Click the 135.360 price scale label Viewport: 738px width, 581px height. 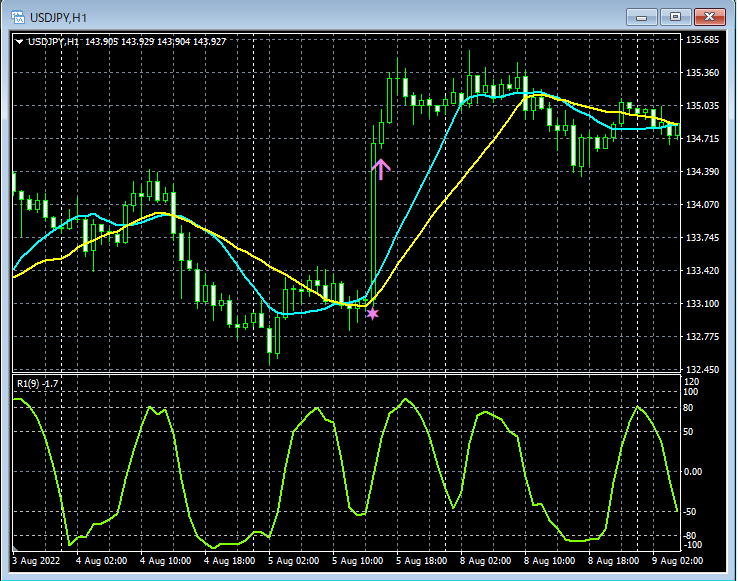click(x=702, y=73)
